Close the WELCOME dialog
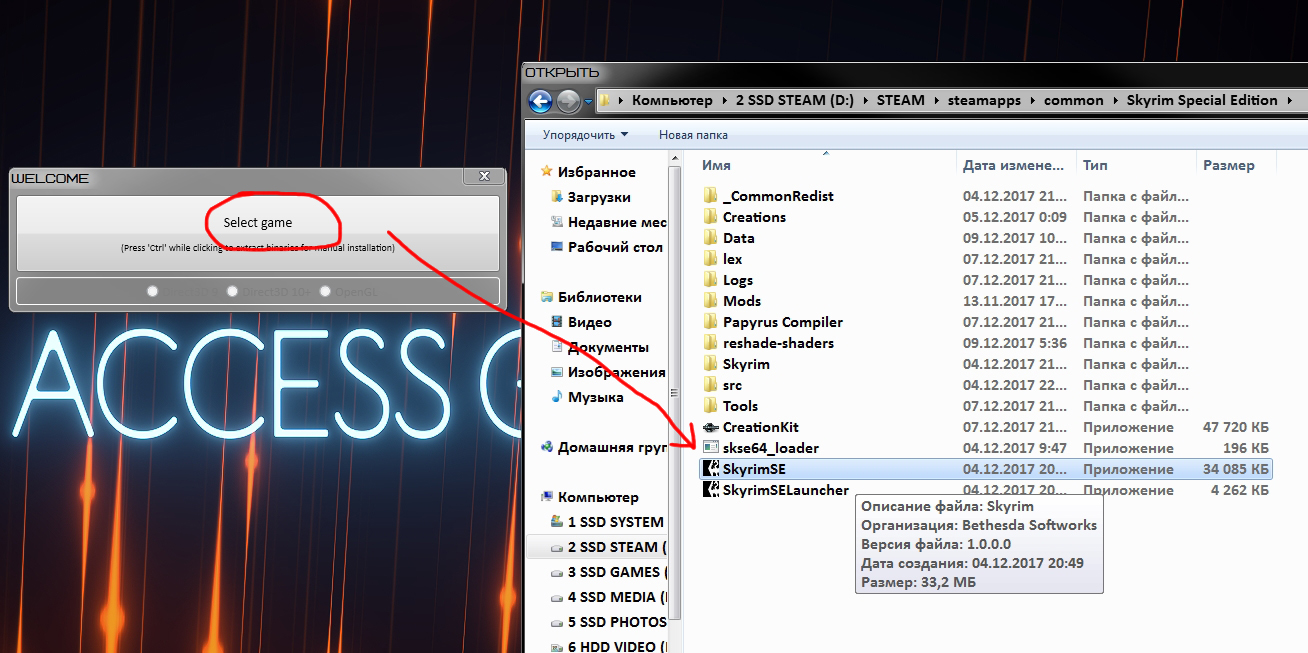 point(484,177)
